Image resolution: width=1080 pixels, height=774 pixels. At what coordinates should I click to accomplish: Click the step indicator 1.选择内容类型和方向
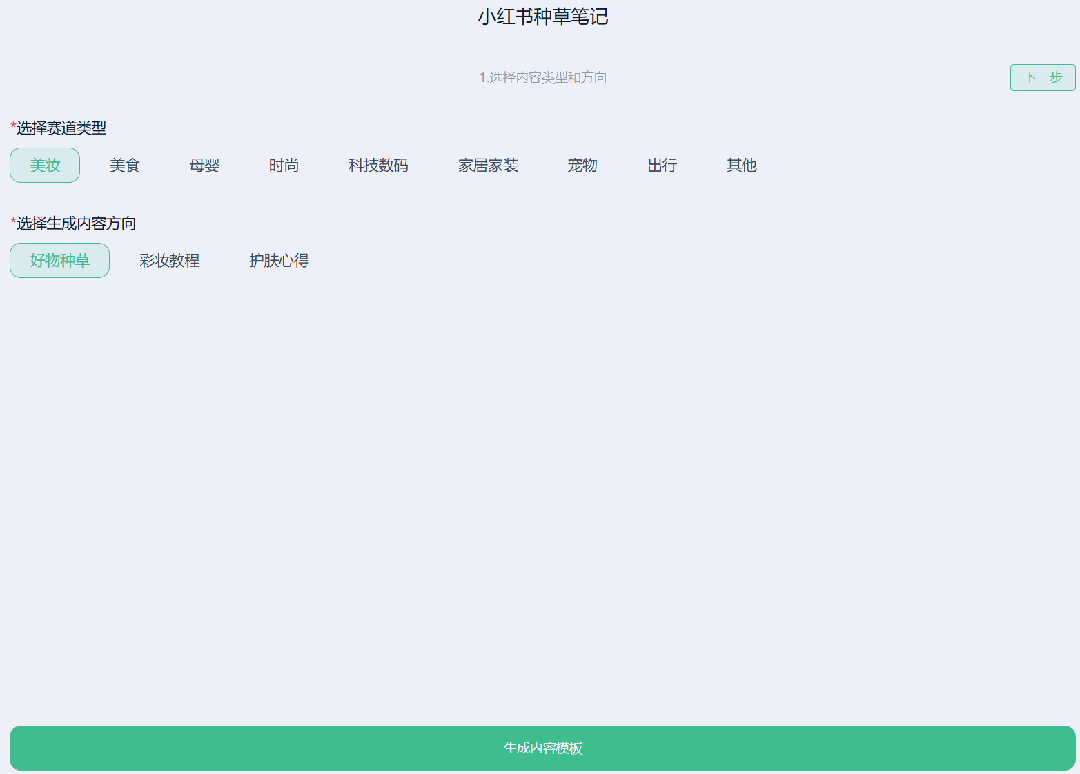pos(541,77)
